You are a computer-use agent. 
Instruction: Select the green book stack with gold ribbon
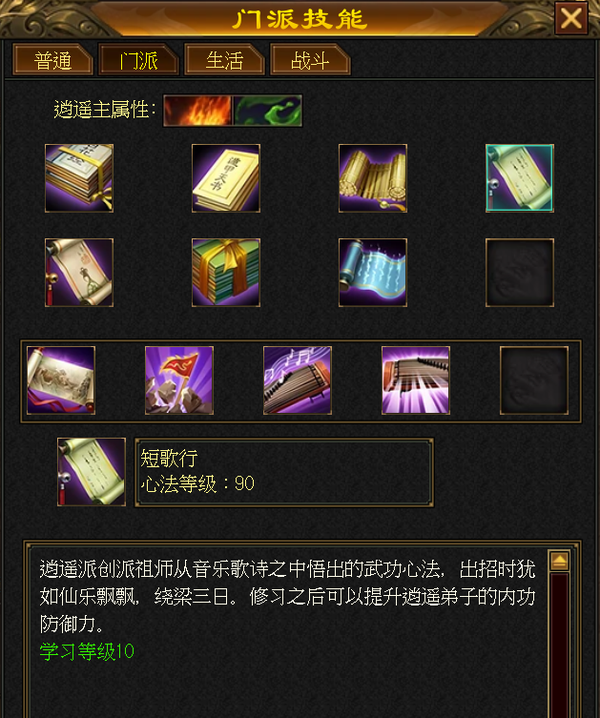[x=226, y=272]
